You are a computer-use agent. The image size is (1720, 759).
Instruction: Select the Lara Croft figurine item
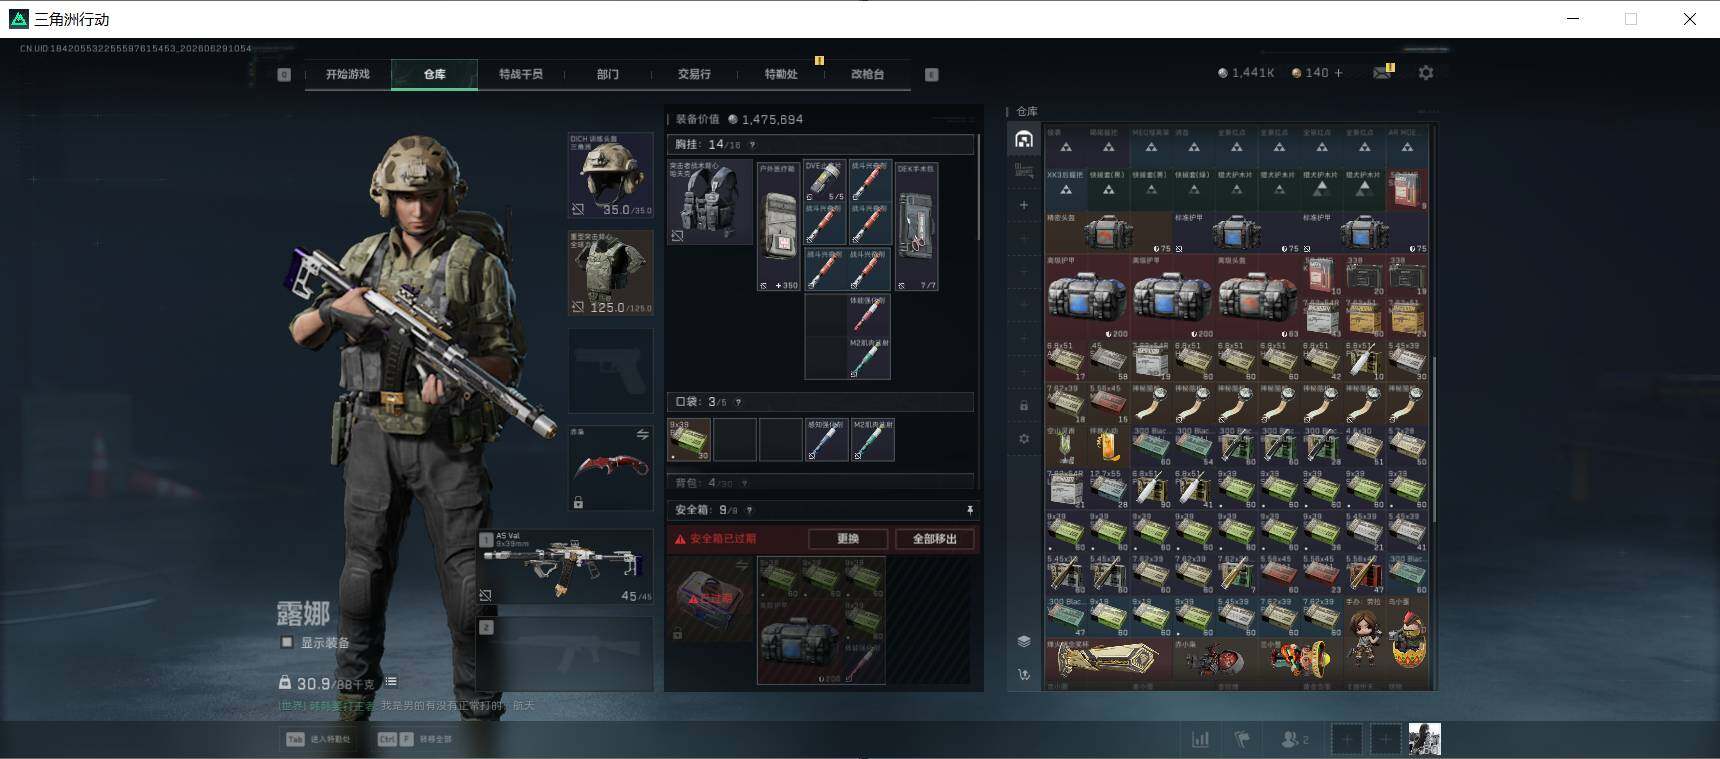coord(1365,640)
